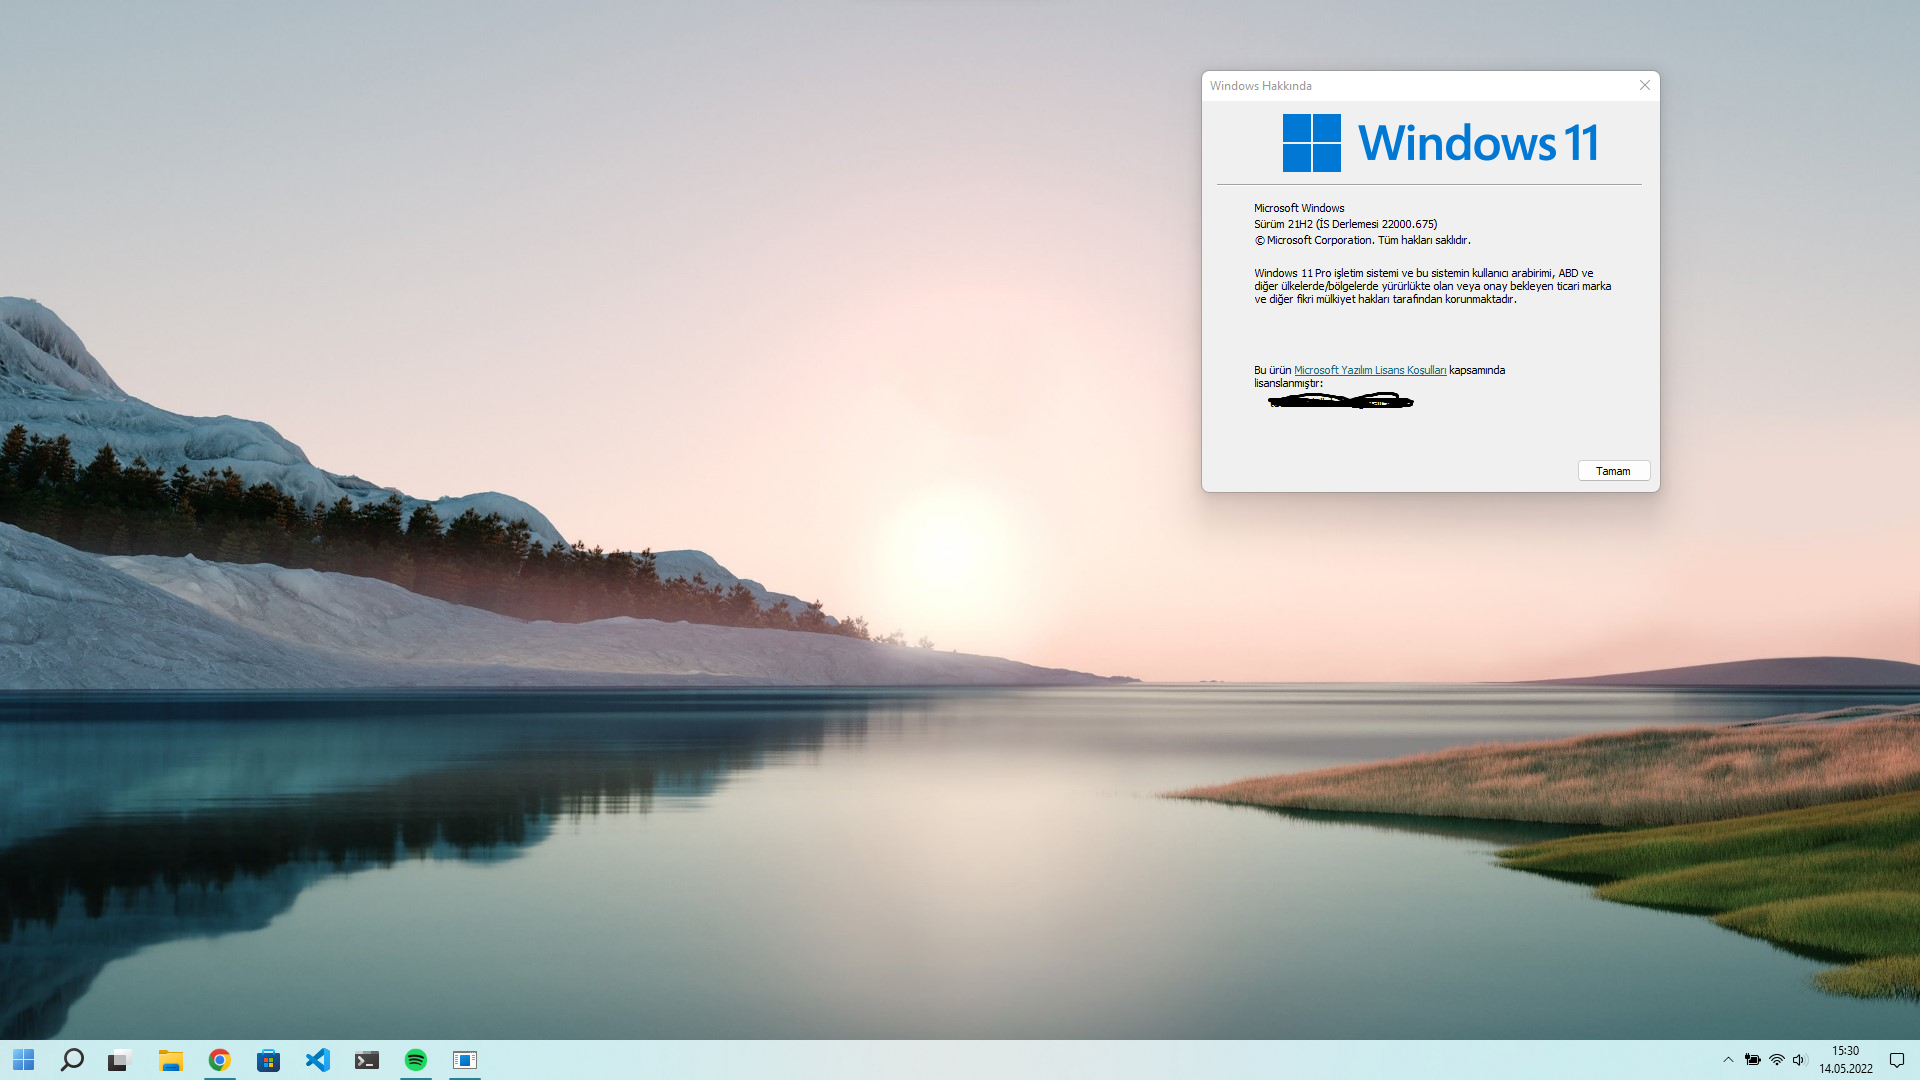Click the speaker volume tray icon
The height and width of the screenshot is (1080, 1920).
pyautogui.click(x=1799, y=1060)
